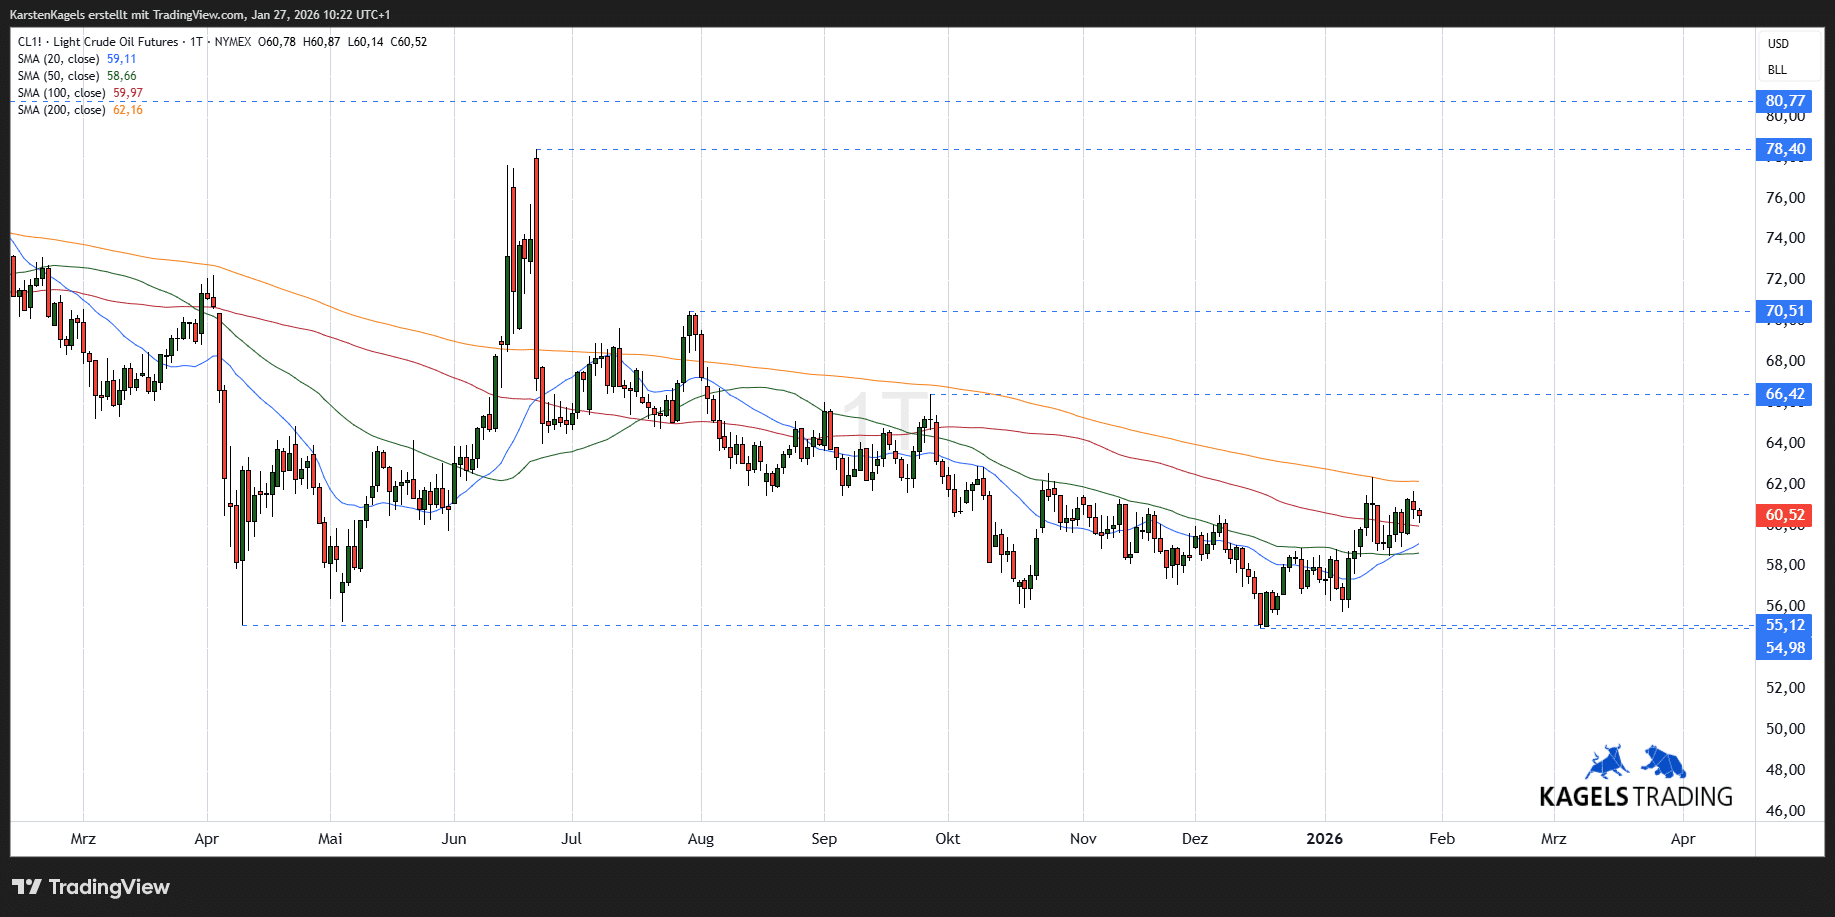Select the 70,51 price level marker
The image size is (1835, 917).
coord(1784,311)
